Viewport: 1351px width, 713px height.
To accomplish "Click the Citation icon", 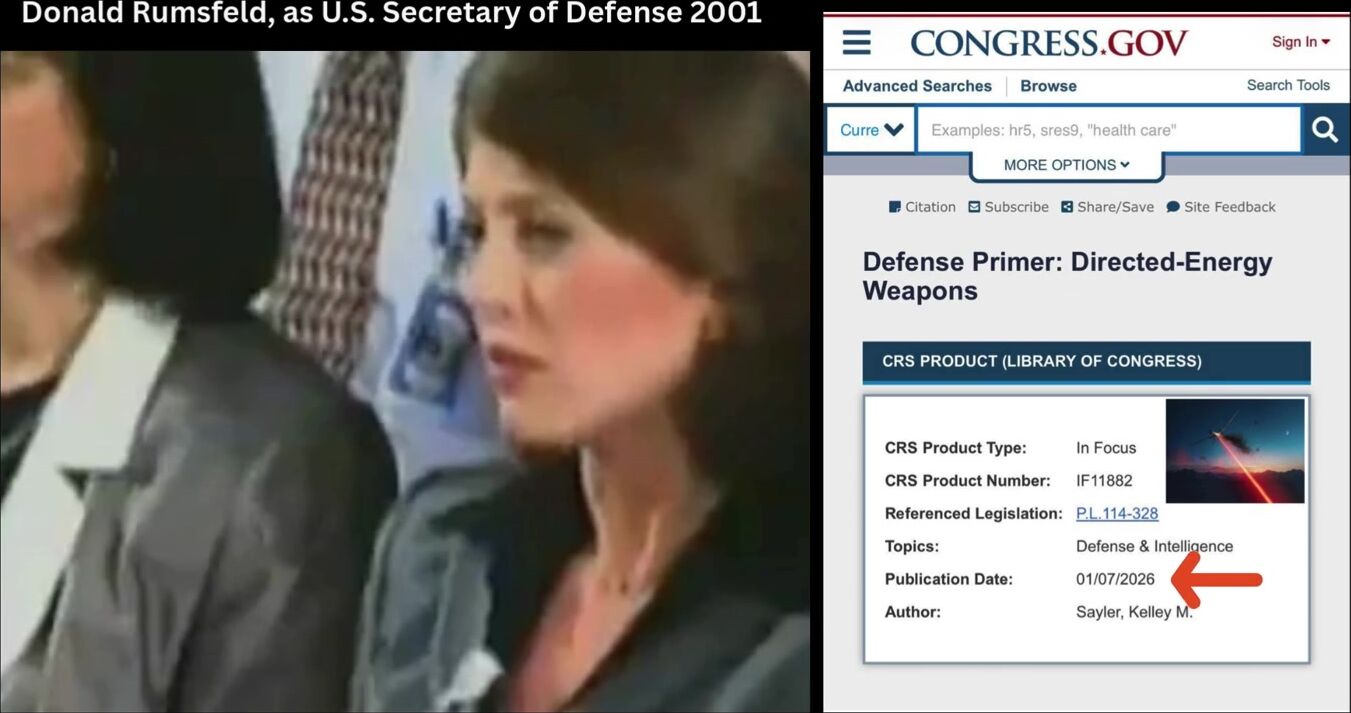I will [x=895, y=207].
